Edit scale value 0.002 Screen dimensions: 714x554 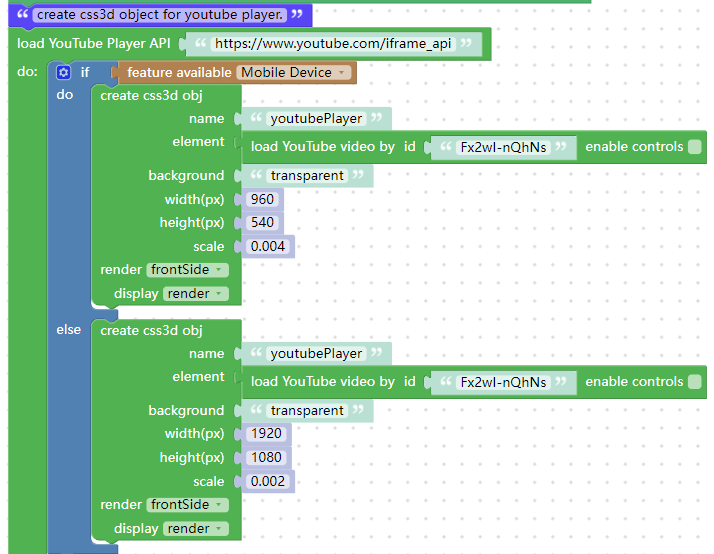pos(268,481)
